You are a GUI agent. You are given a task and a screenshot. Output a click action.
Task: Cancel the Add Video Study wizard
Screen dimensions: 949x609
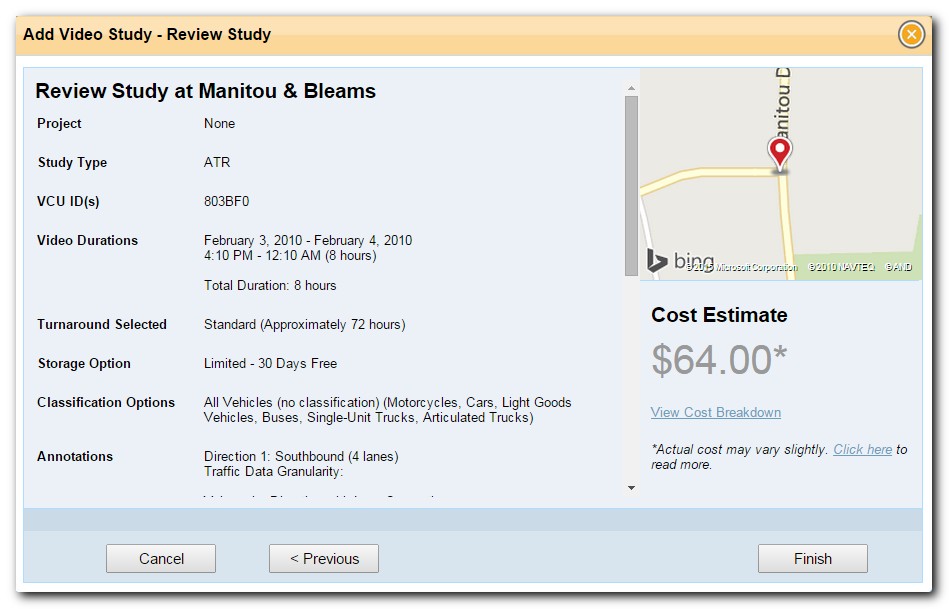(160, 558)
